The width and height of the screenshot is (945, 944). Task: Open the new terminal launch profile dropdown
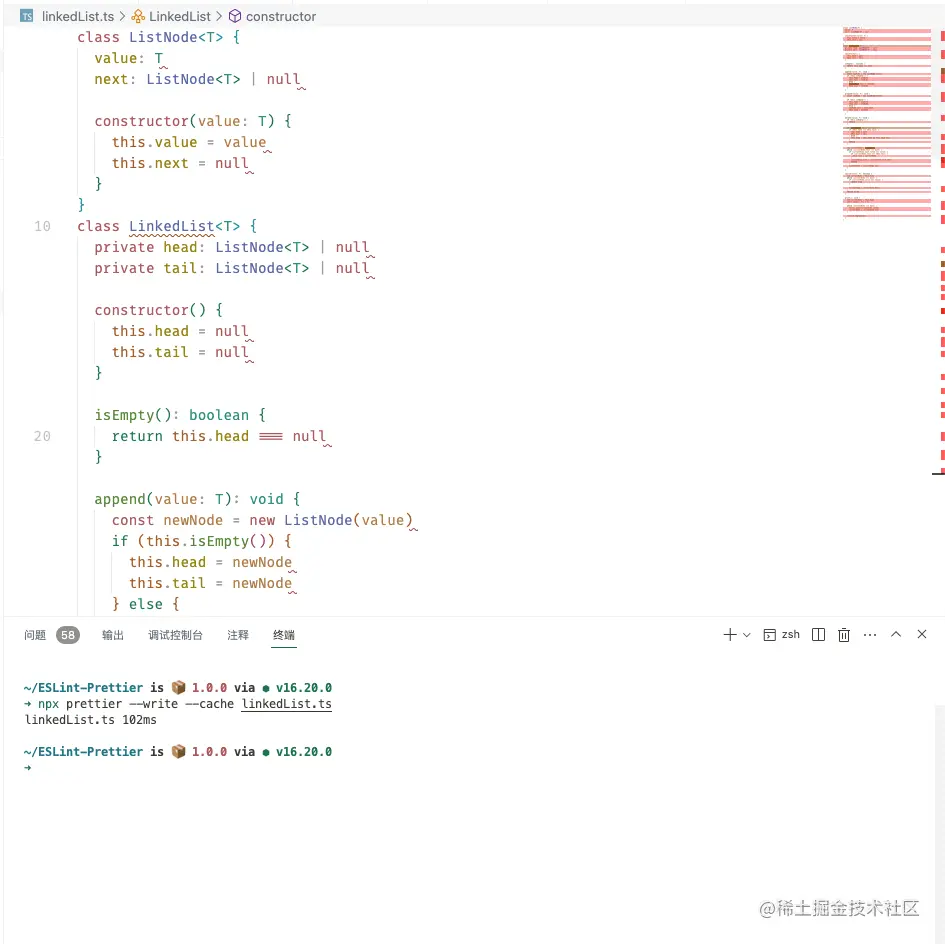[747, 635]
